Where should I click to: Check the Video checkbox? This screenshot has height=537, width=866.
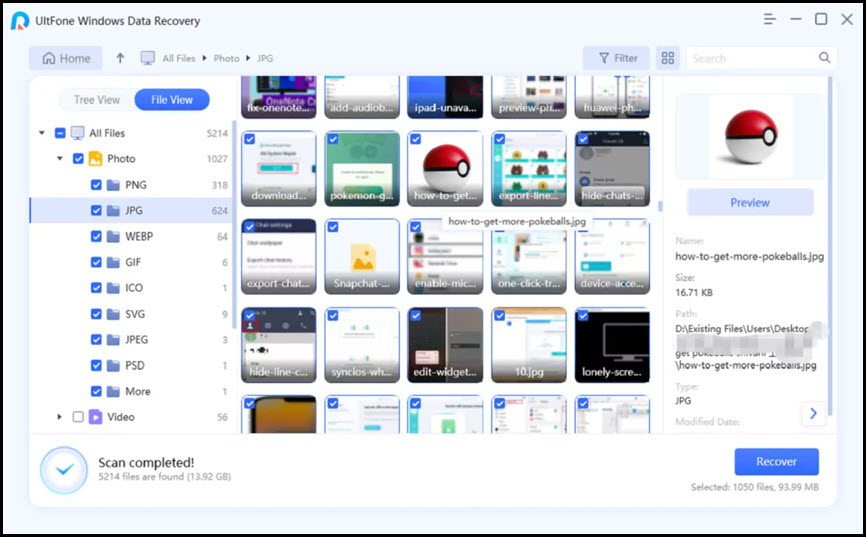(78, 417)
